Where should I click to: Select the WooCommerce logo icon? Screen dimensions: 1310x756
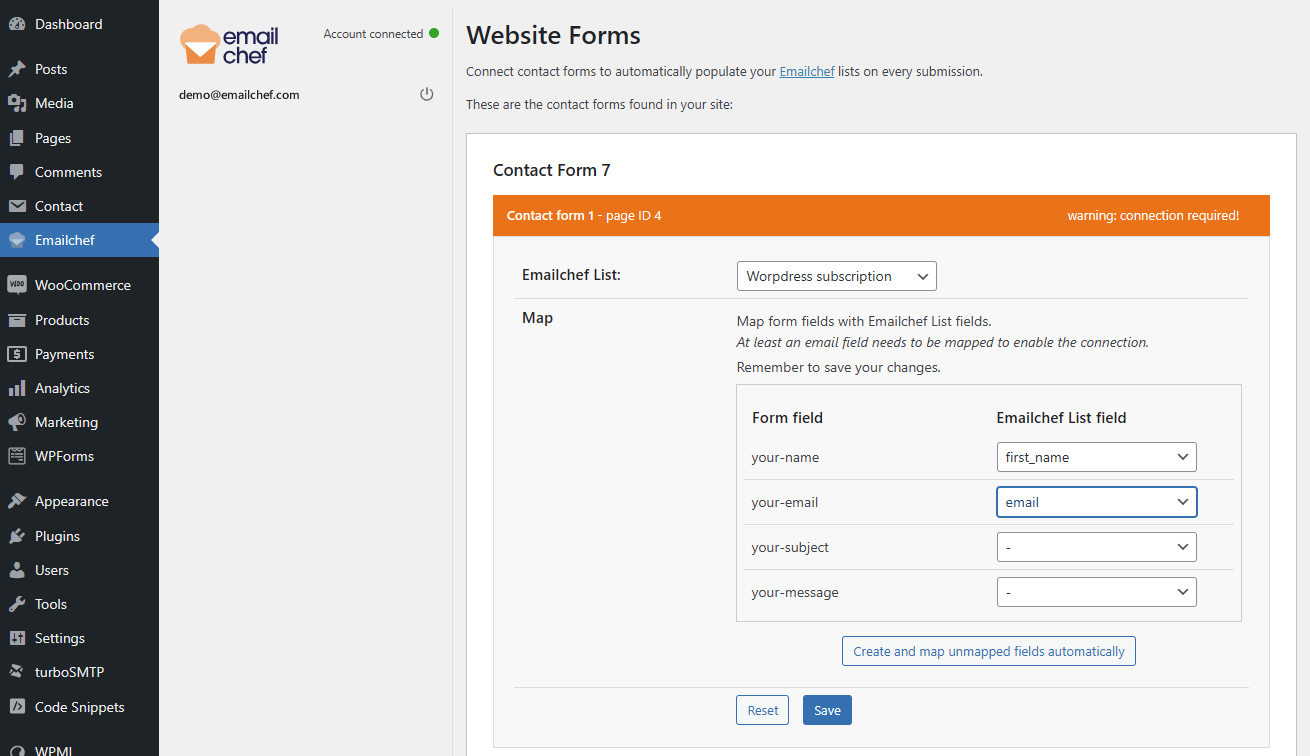pos(17,285)
